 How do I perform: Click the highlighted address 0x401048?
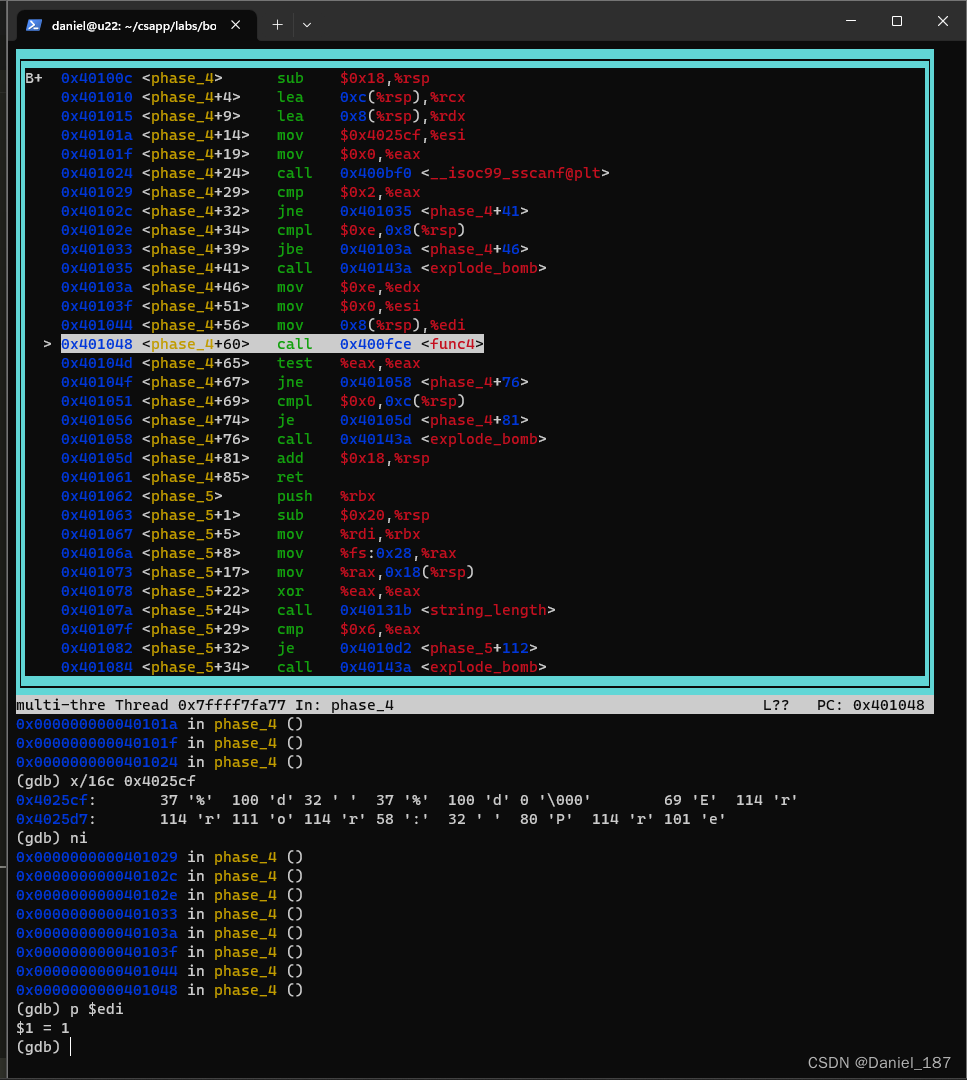coord(96,344)
